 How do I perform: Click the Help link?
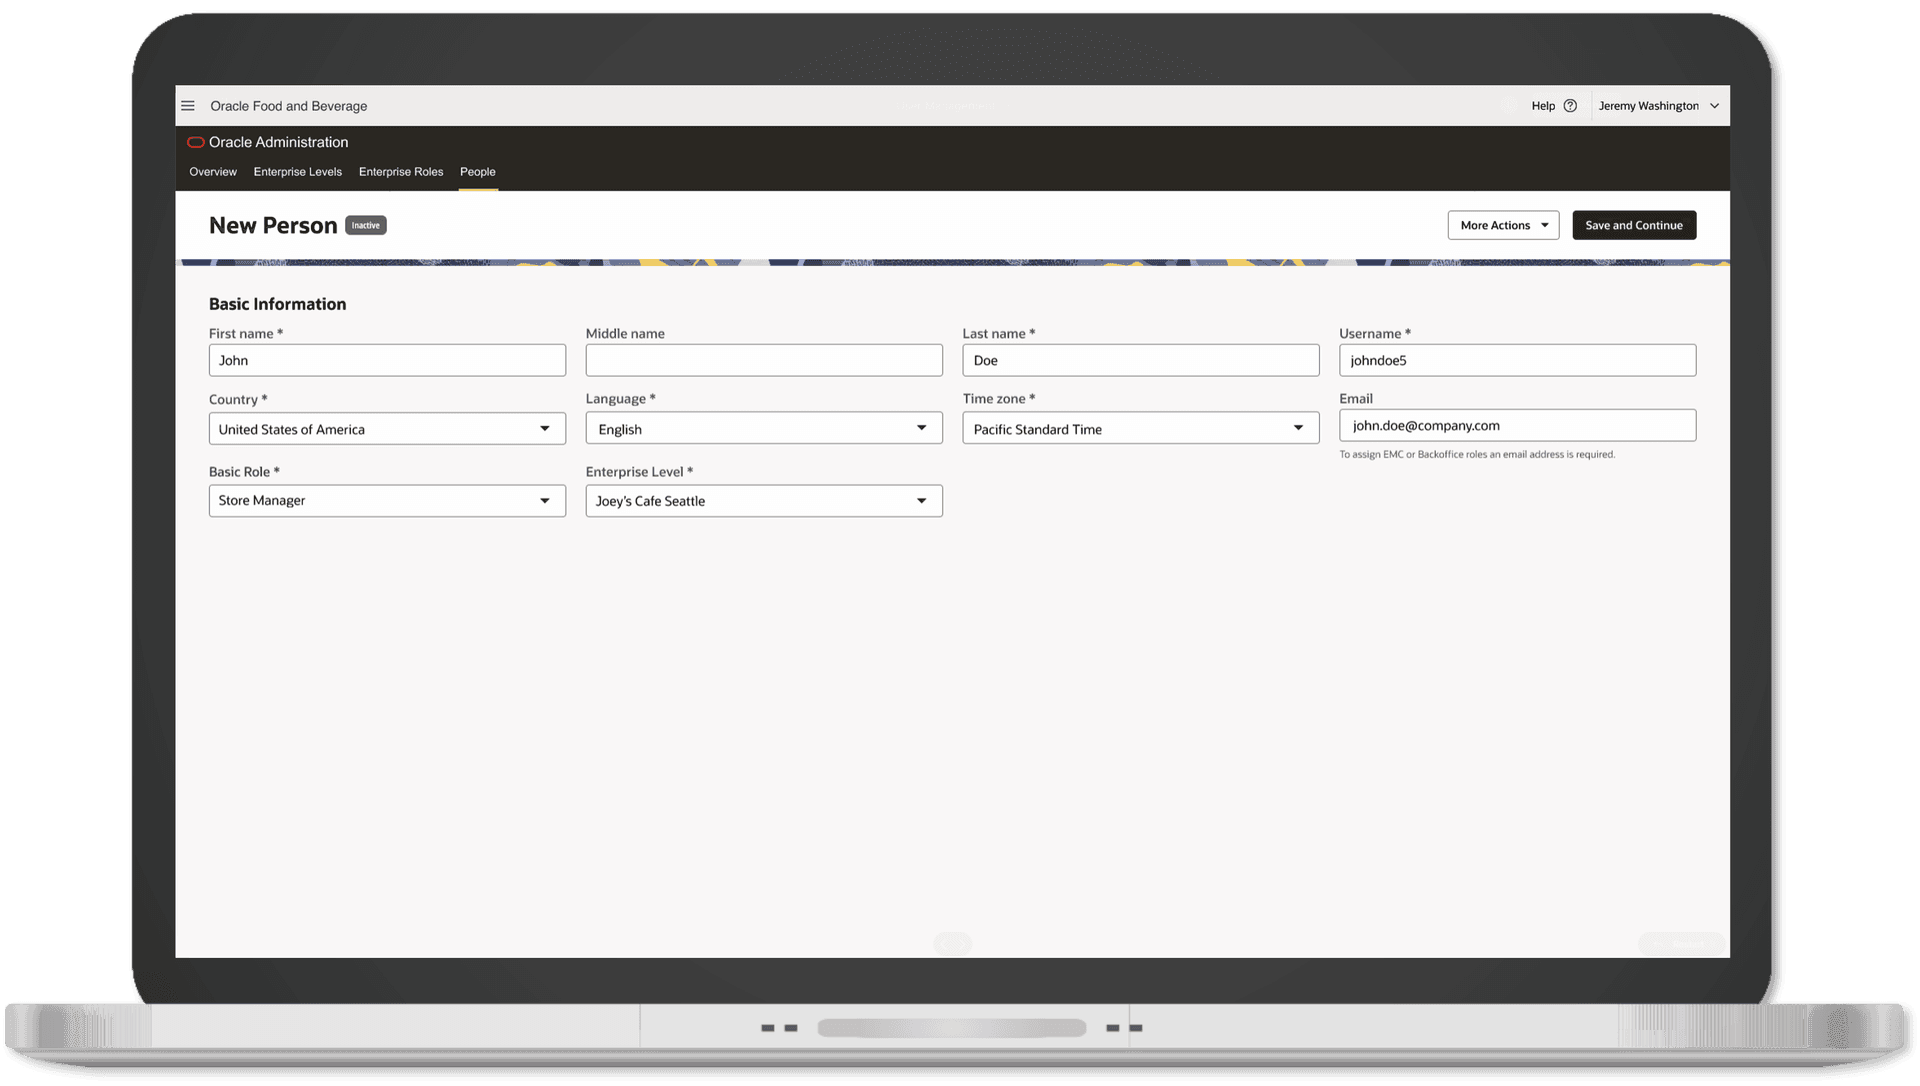pyautogui.click(x=1543, y=106)
